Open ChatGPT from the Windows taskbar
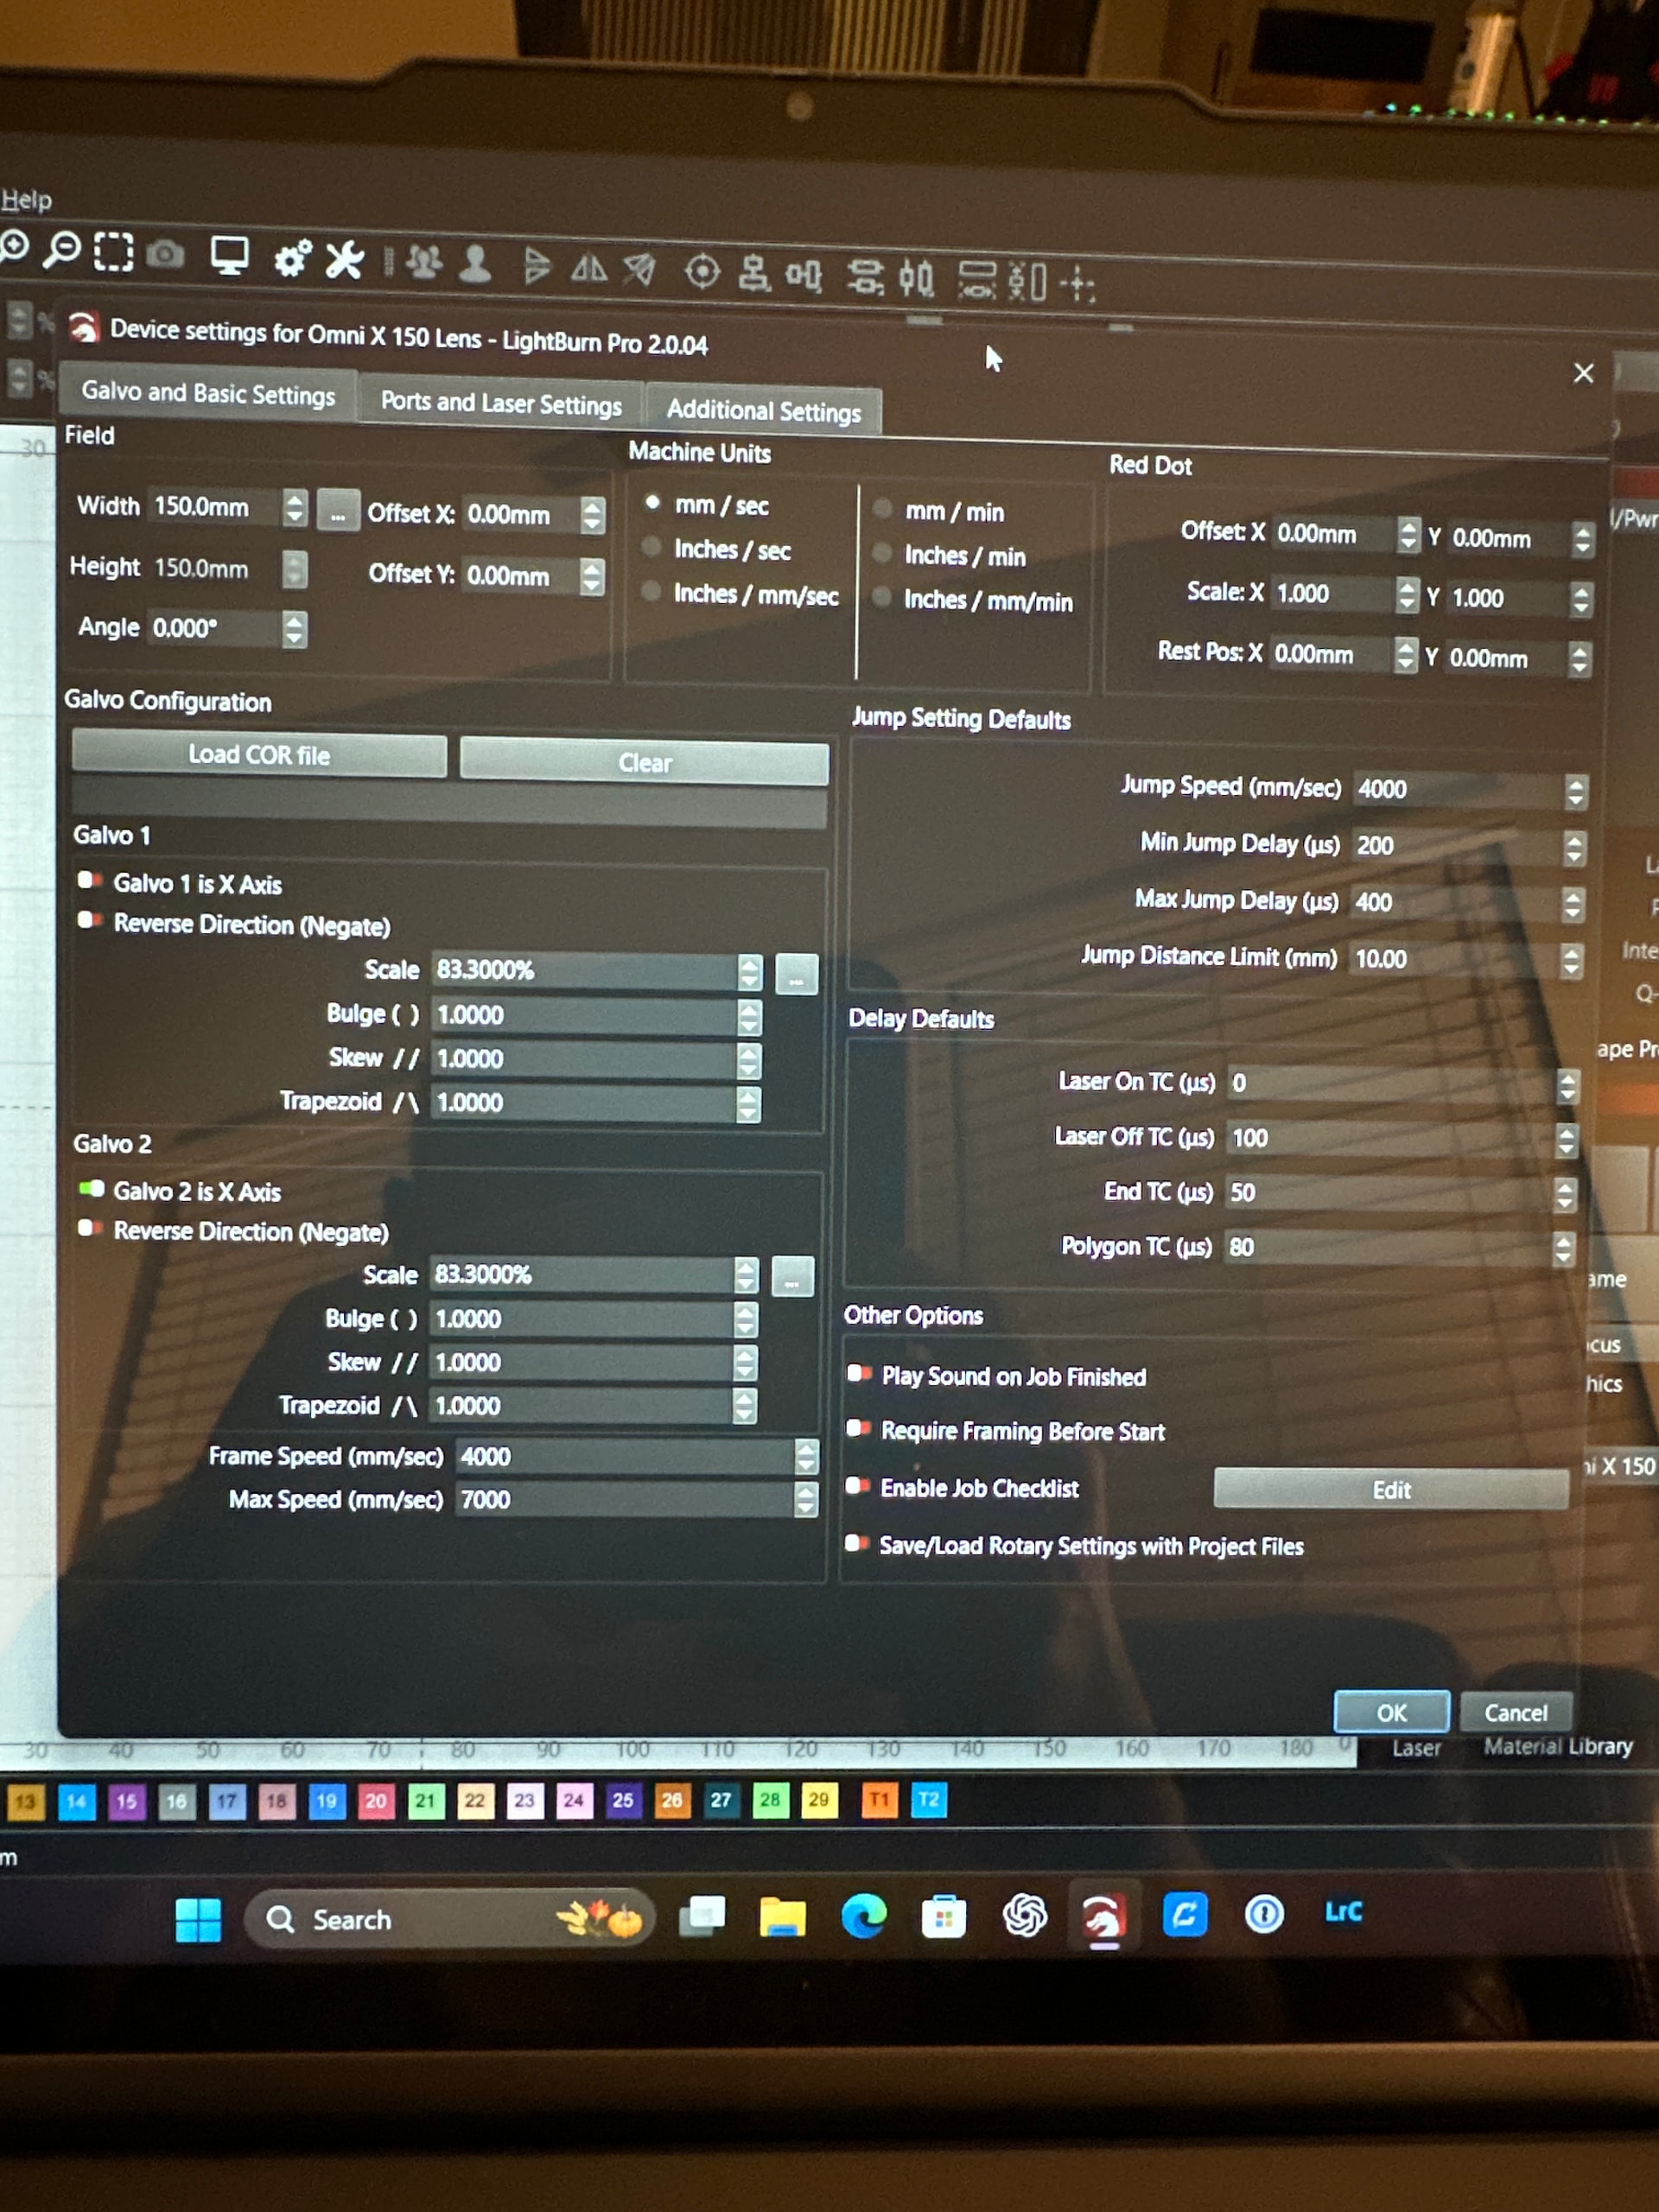 (1024, 1916)
